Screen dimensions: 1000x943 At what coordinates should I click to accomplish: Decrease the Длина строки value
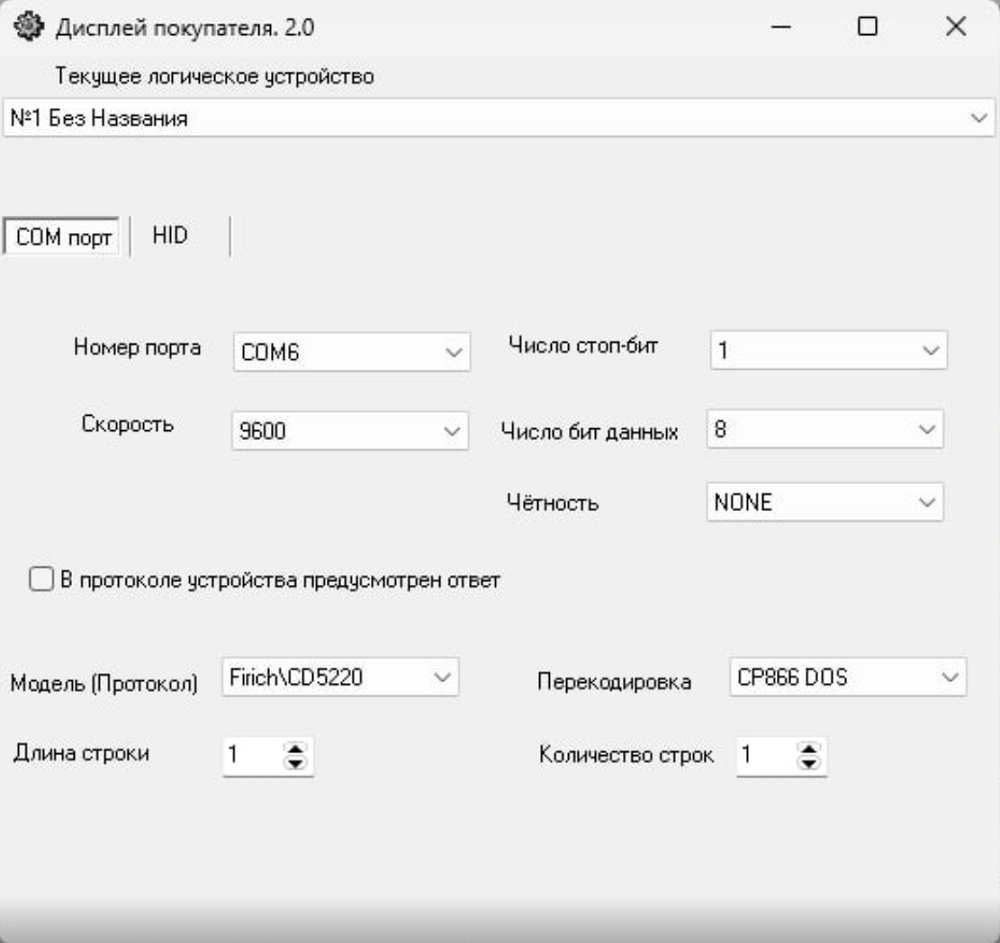point(294,764)
